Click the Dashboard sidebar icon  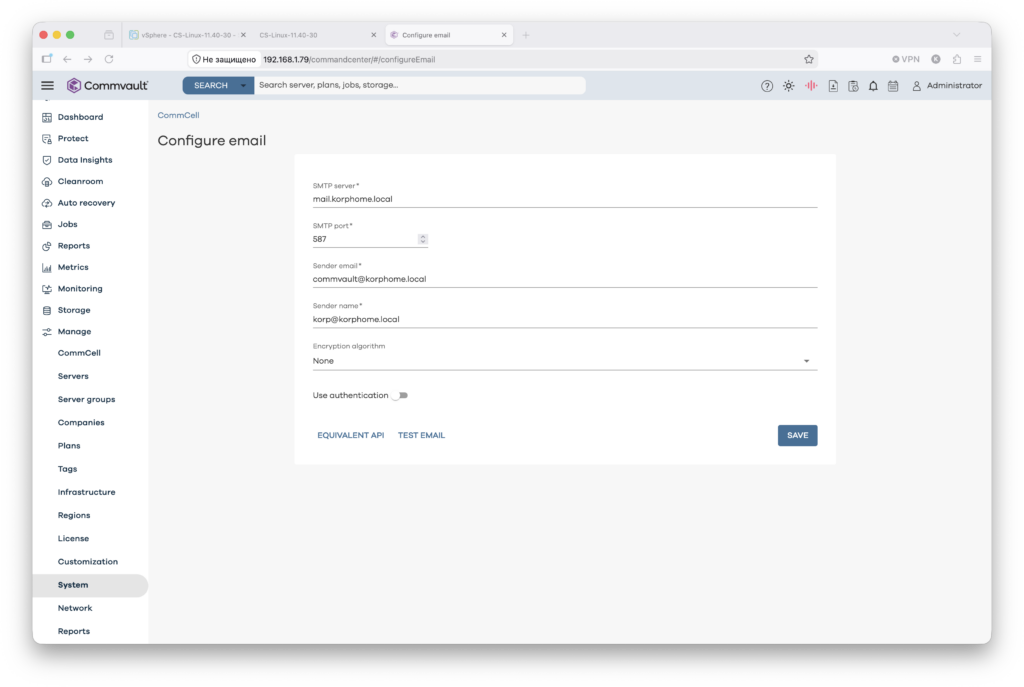(x=47, y=118)
